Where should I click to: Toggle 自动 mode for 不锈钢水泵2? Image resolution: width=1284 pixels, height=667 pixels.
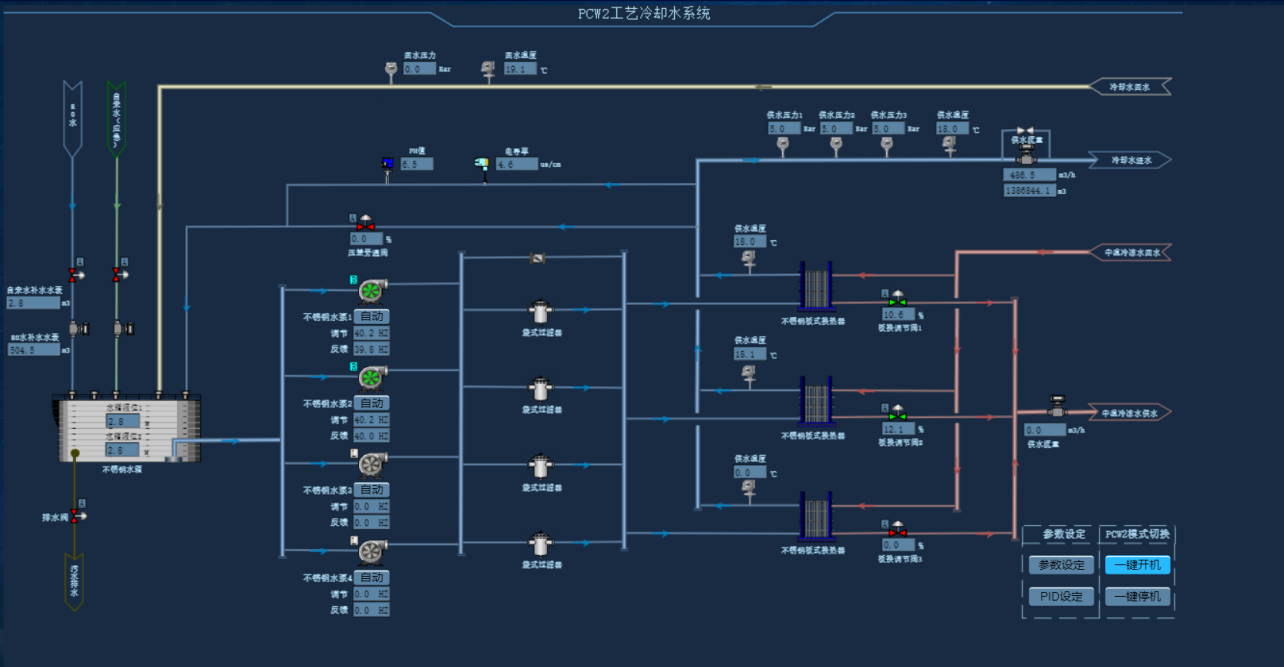pyautogui.click(x=371, y=403)
